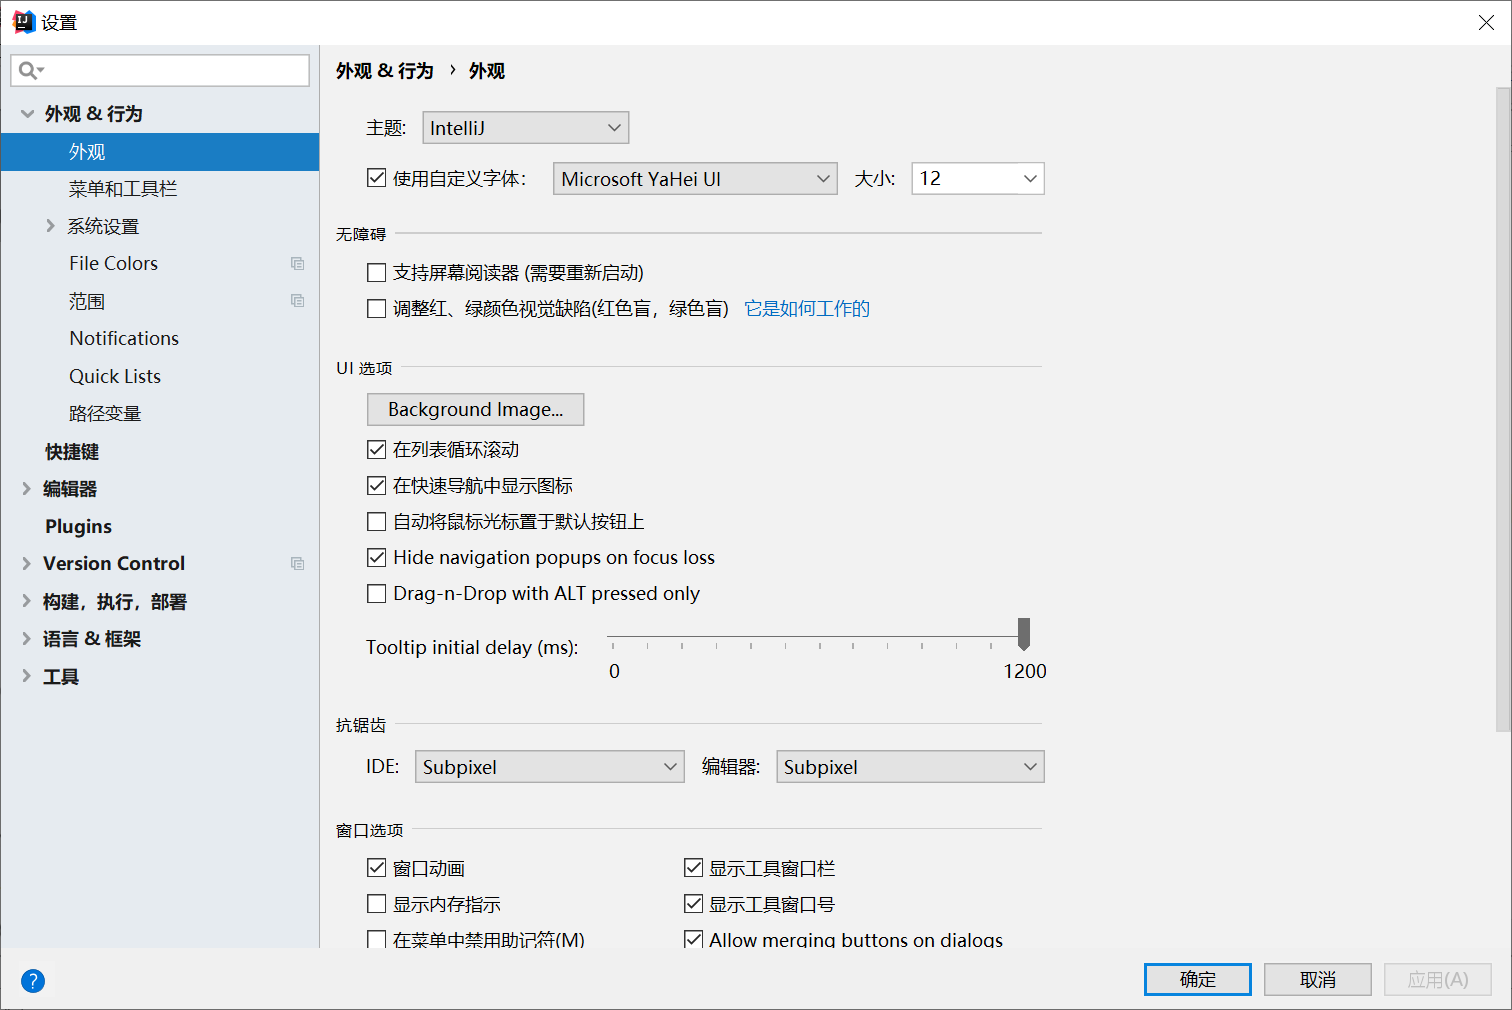Click the project-level icon beside File Colors
Screen dimensions: 1512x1010
[x=297, y=264]
